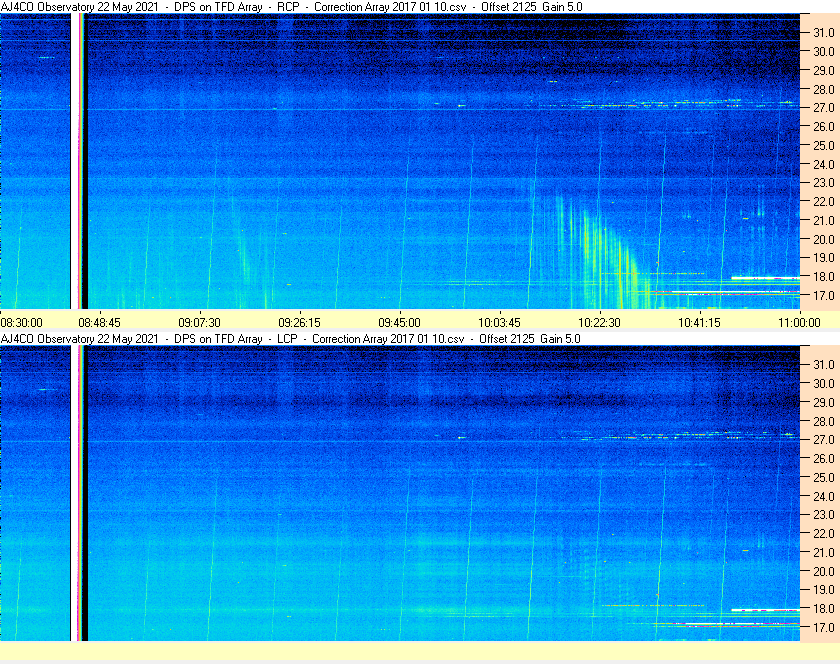Viewport: 840px width, 664px height.
Task: Click the magenta calibration stripe in RCP plot
Action: pyautogui.click(x=80, y=161)
